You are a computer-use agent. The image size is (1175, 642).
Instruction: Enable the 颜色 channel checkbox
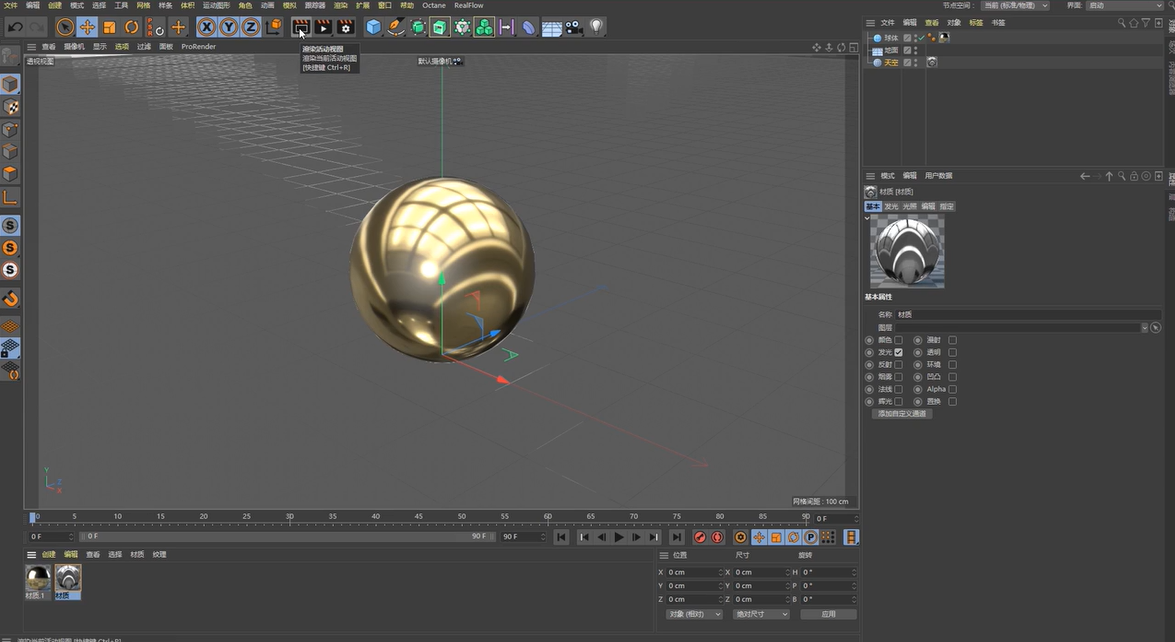898,340
